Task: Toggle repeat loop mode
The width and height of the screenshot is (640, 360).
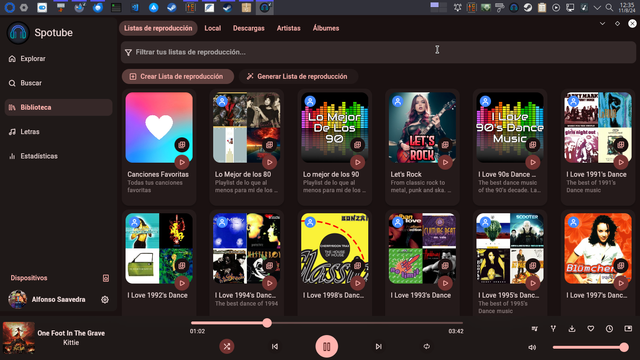Action: pyautogui.click(x=427, y=347)
